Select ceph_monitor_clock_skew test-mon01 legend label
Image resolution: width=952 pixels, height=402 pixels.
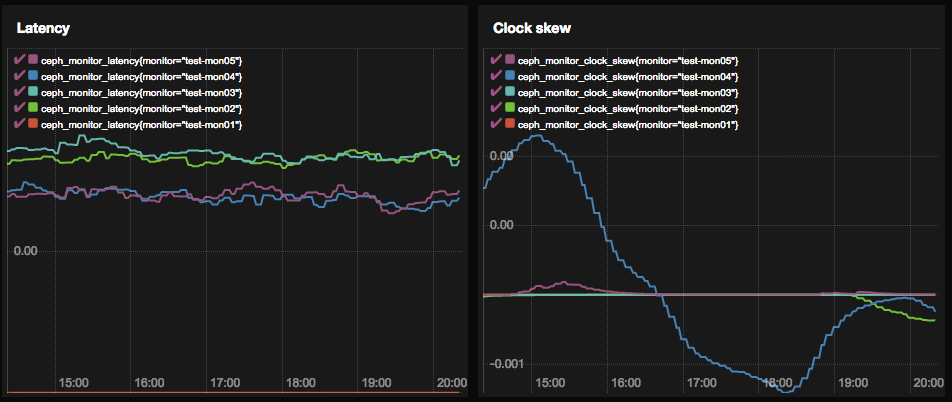pyautogui.click(x=628, y=124)
